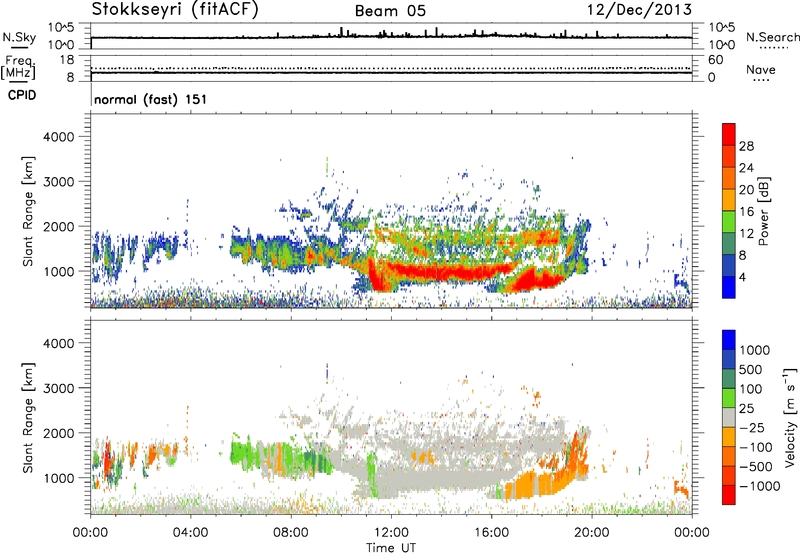Click the '1000' value on Velocity scale
Image resolution: width=800 pixels, height=554 pixels.
coord(755,350)
